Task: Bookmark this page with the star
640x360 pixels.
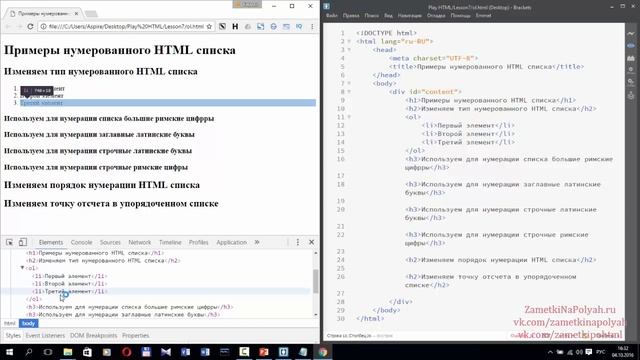Action: 209,26
